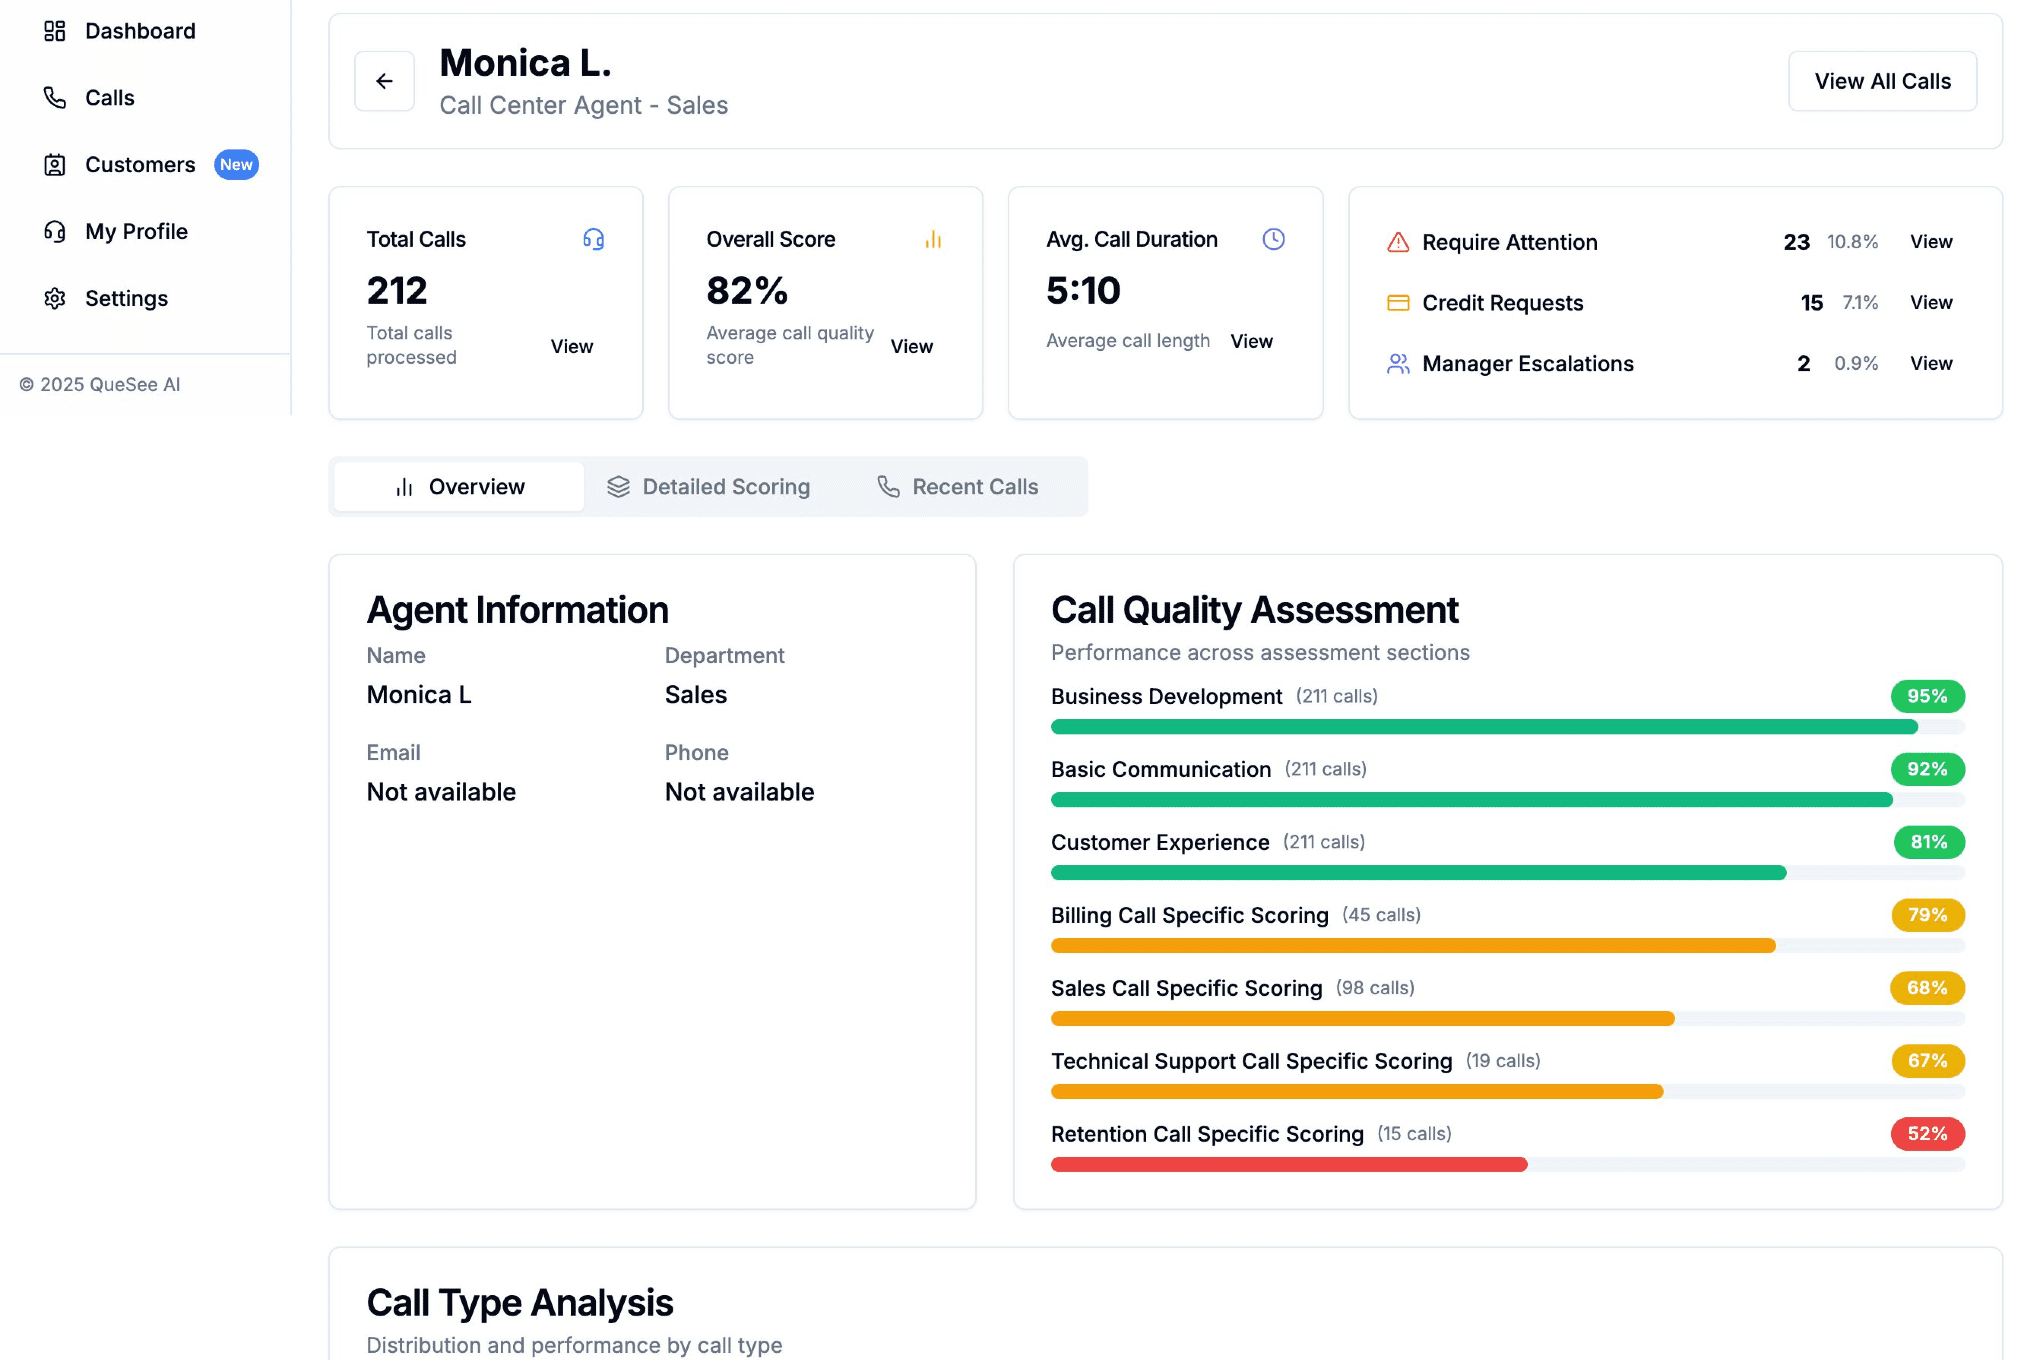
Task: Click the 95% Business Development score badge
Action: click(1926, 696)
